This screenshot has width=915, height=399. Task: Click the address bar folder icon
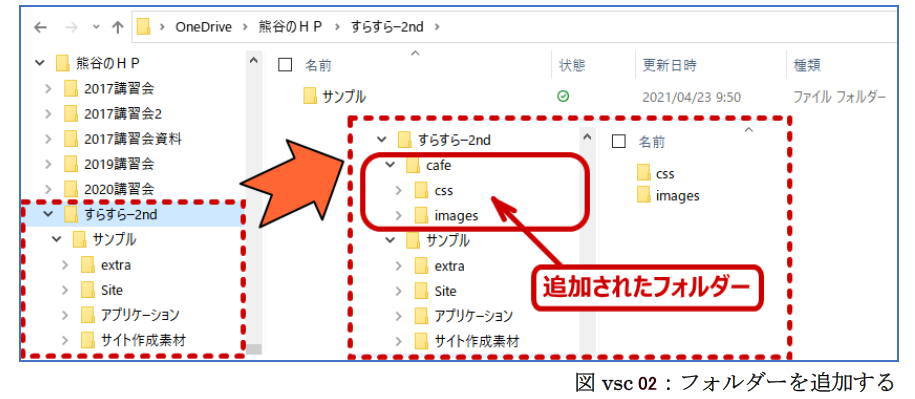point(144,27)
